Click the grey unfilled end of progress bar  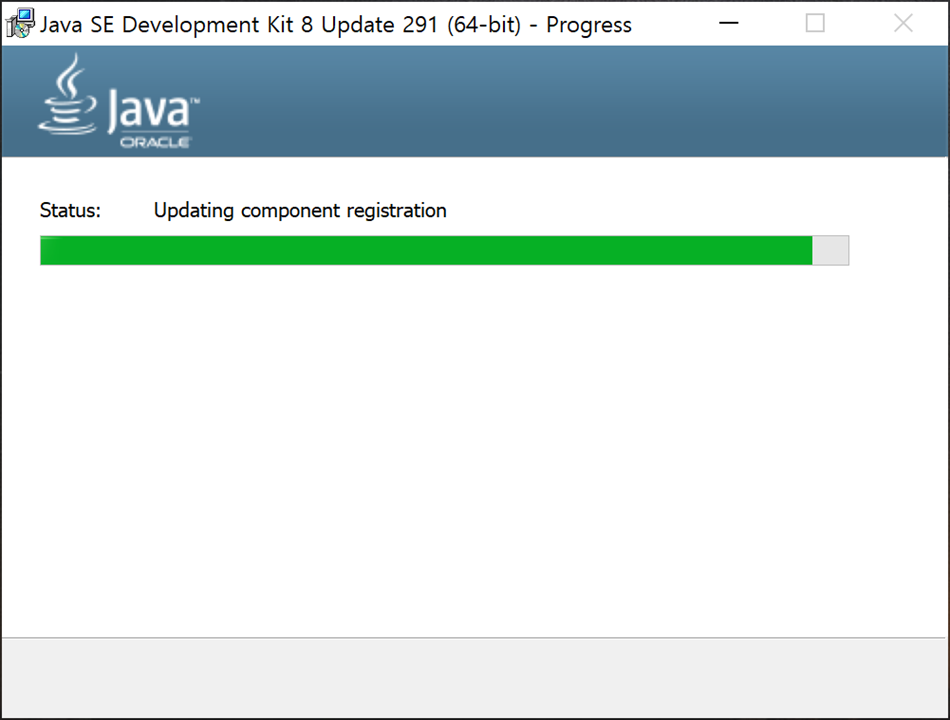point(830,250)
